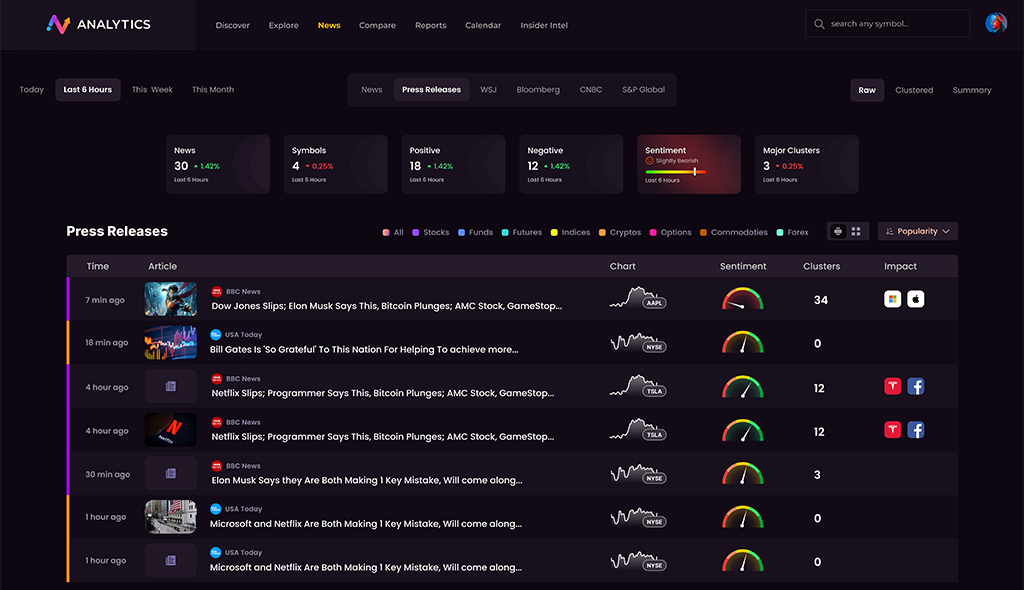Switch to Press Releases tab
This screenshot has width=1024, height=590.
click(x=431, y=90)
